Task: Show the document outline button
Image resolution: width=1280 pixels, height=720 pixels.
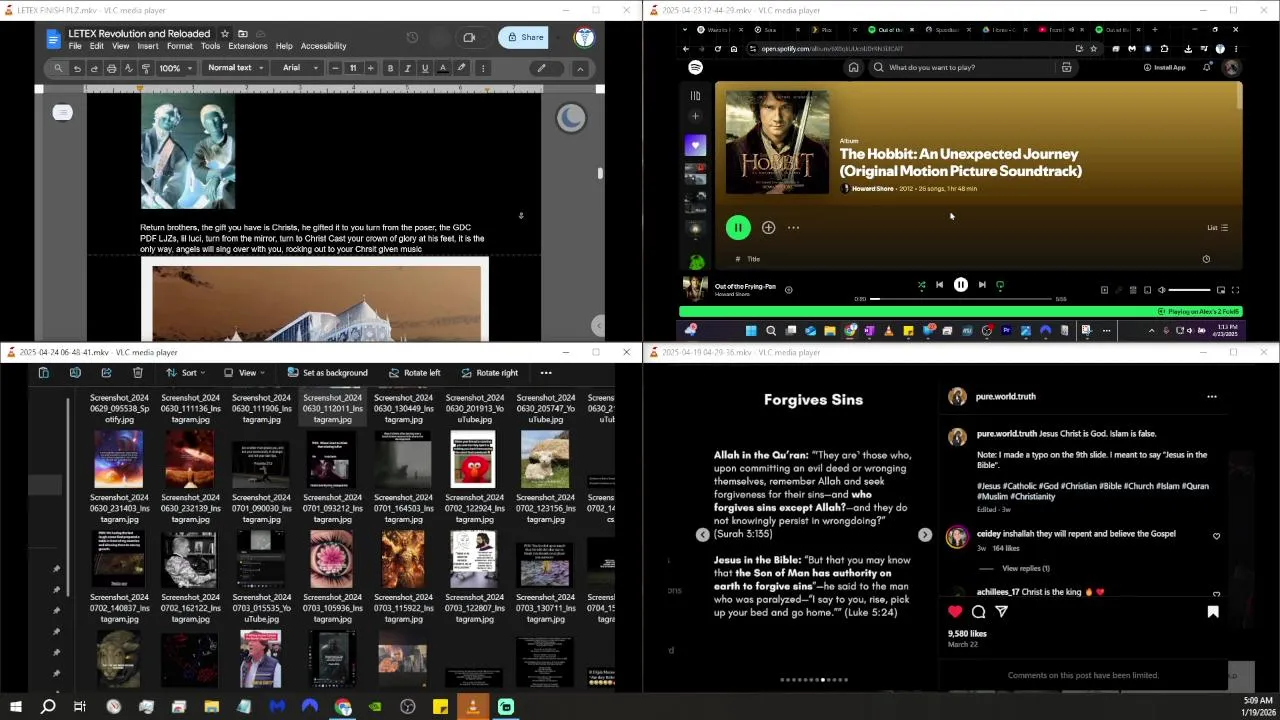Action: (x=63, y=112)
